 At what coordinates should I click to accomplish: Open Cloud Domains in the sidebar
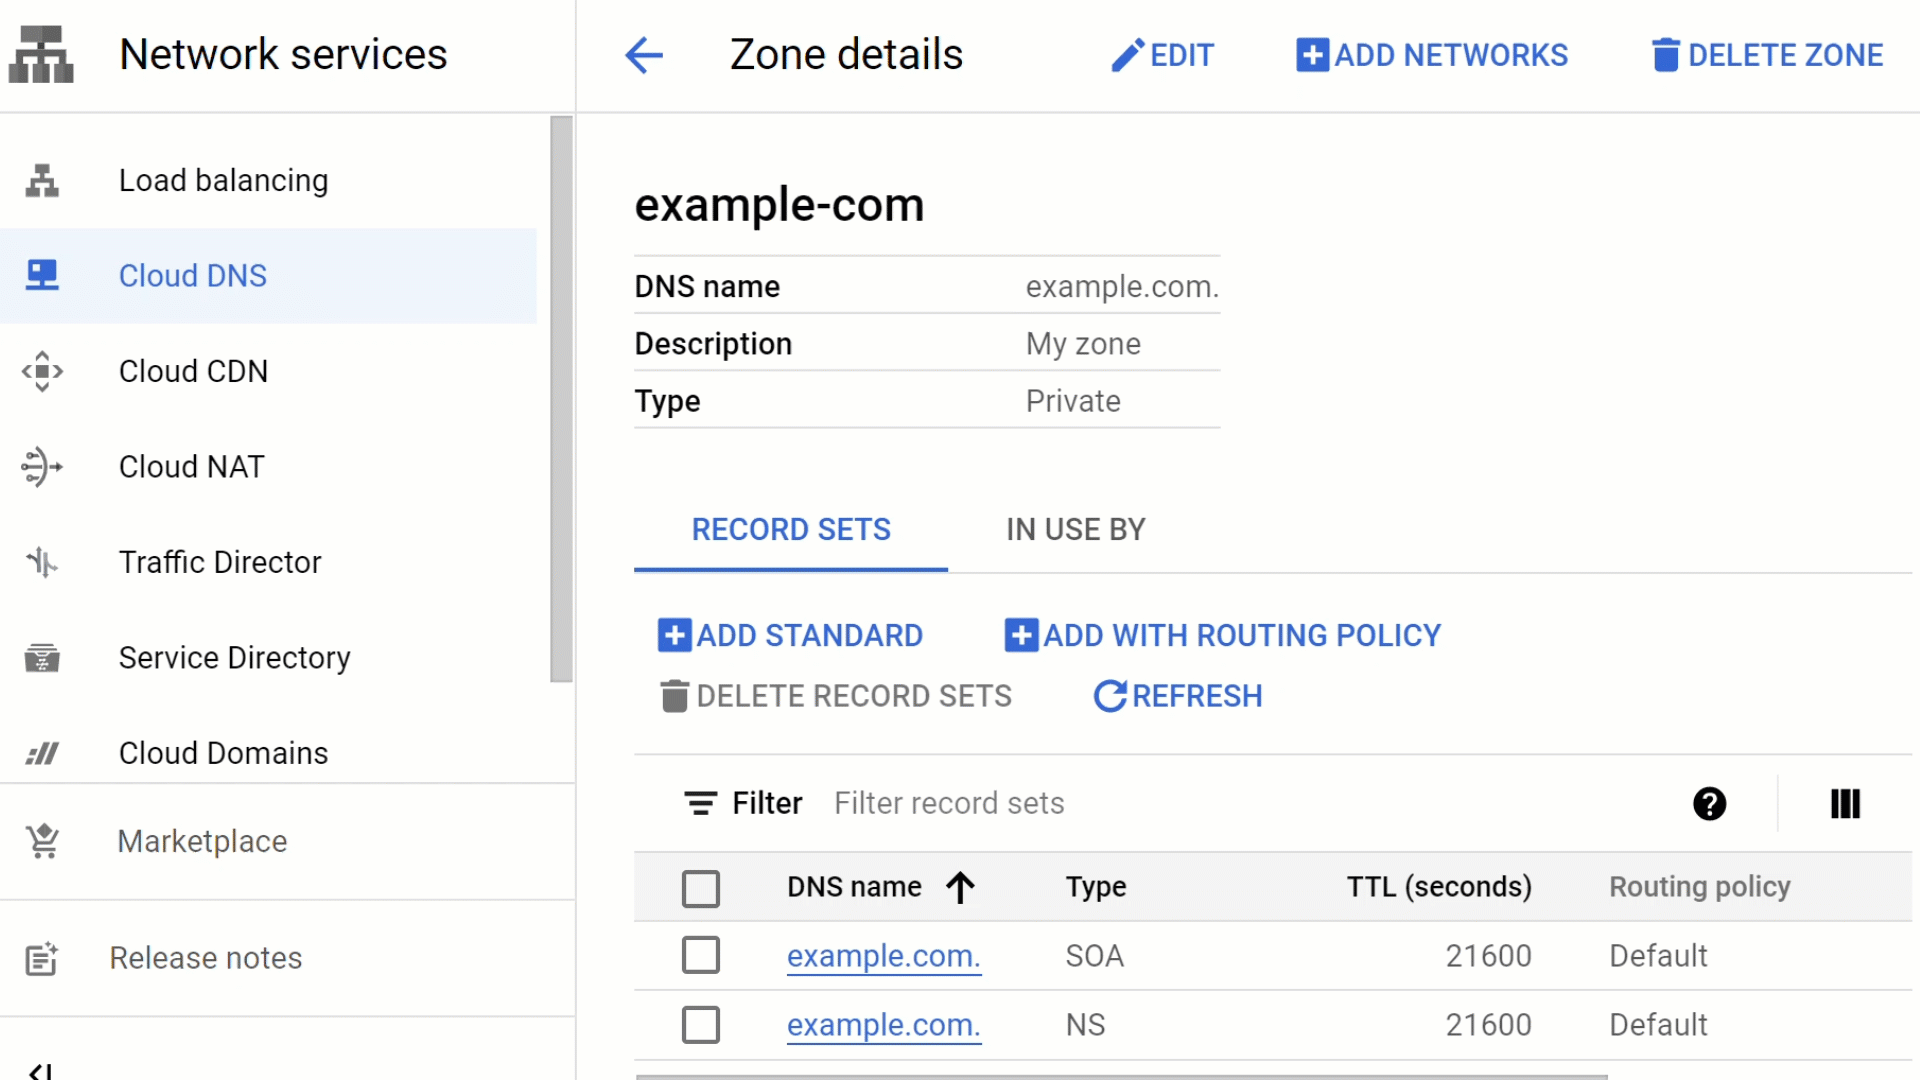click(x=268, y=753)
